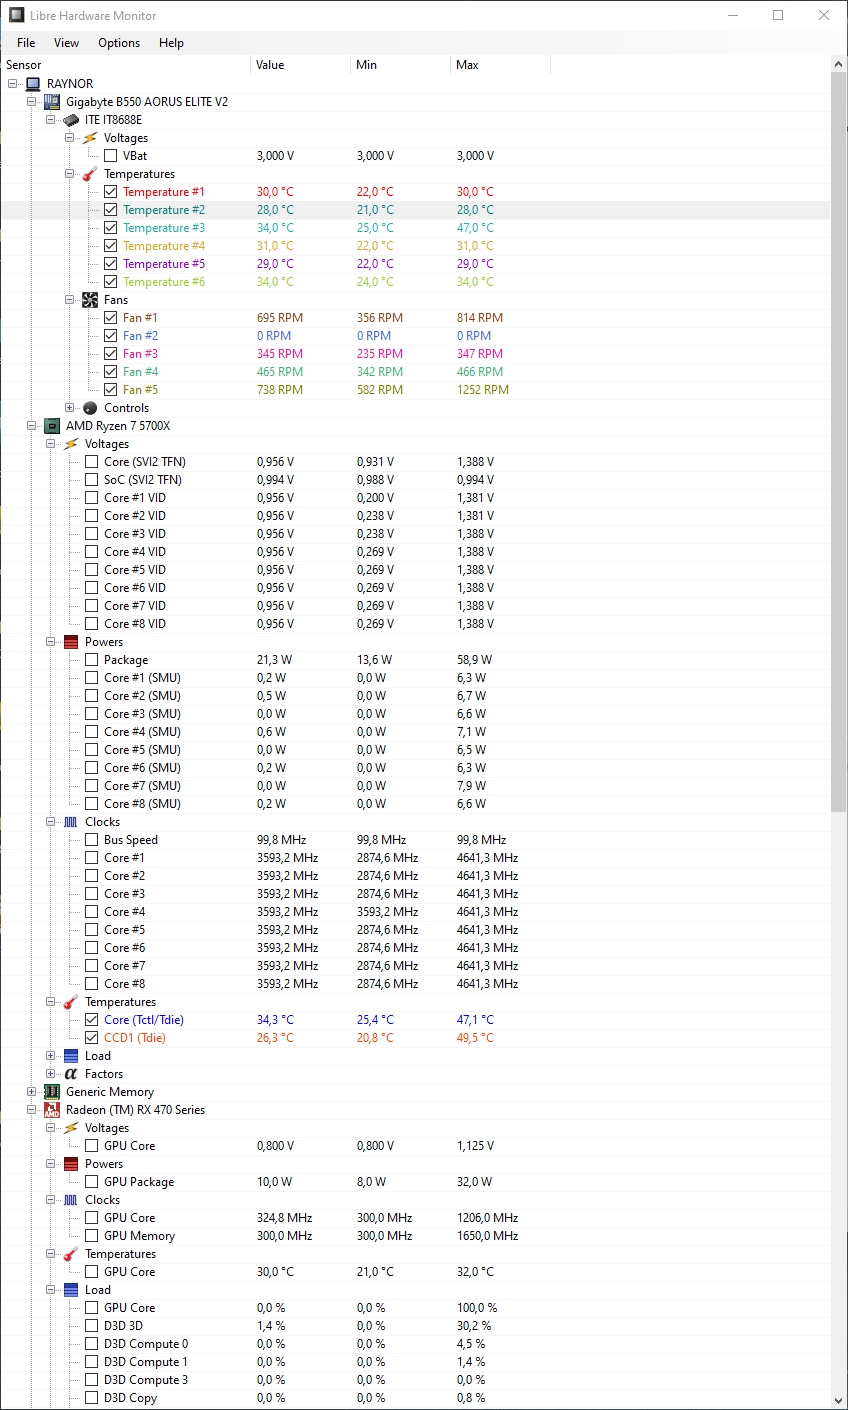Screen dimensions: 848x1410
Task: Open the Options menu
Action: 118,43
